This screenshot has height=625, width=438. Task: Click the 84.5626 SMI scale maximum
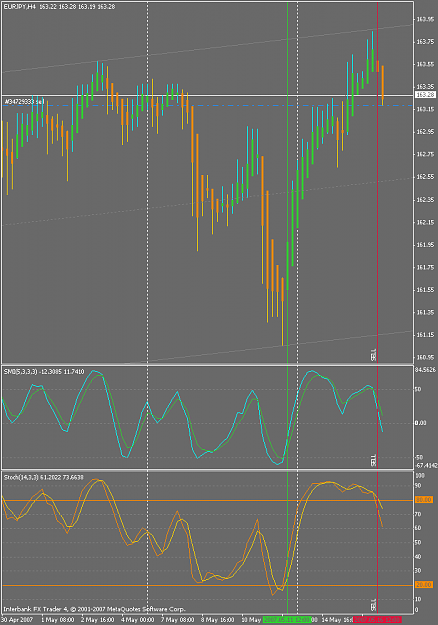coord(425,370)
